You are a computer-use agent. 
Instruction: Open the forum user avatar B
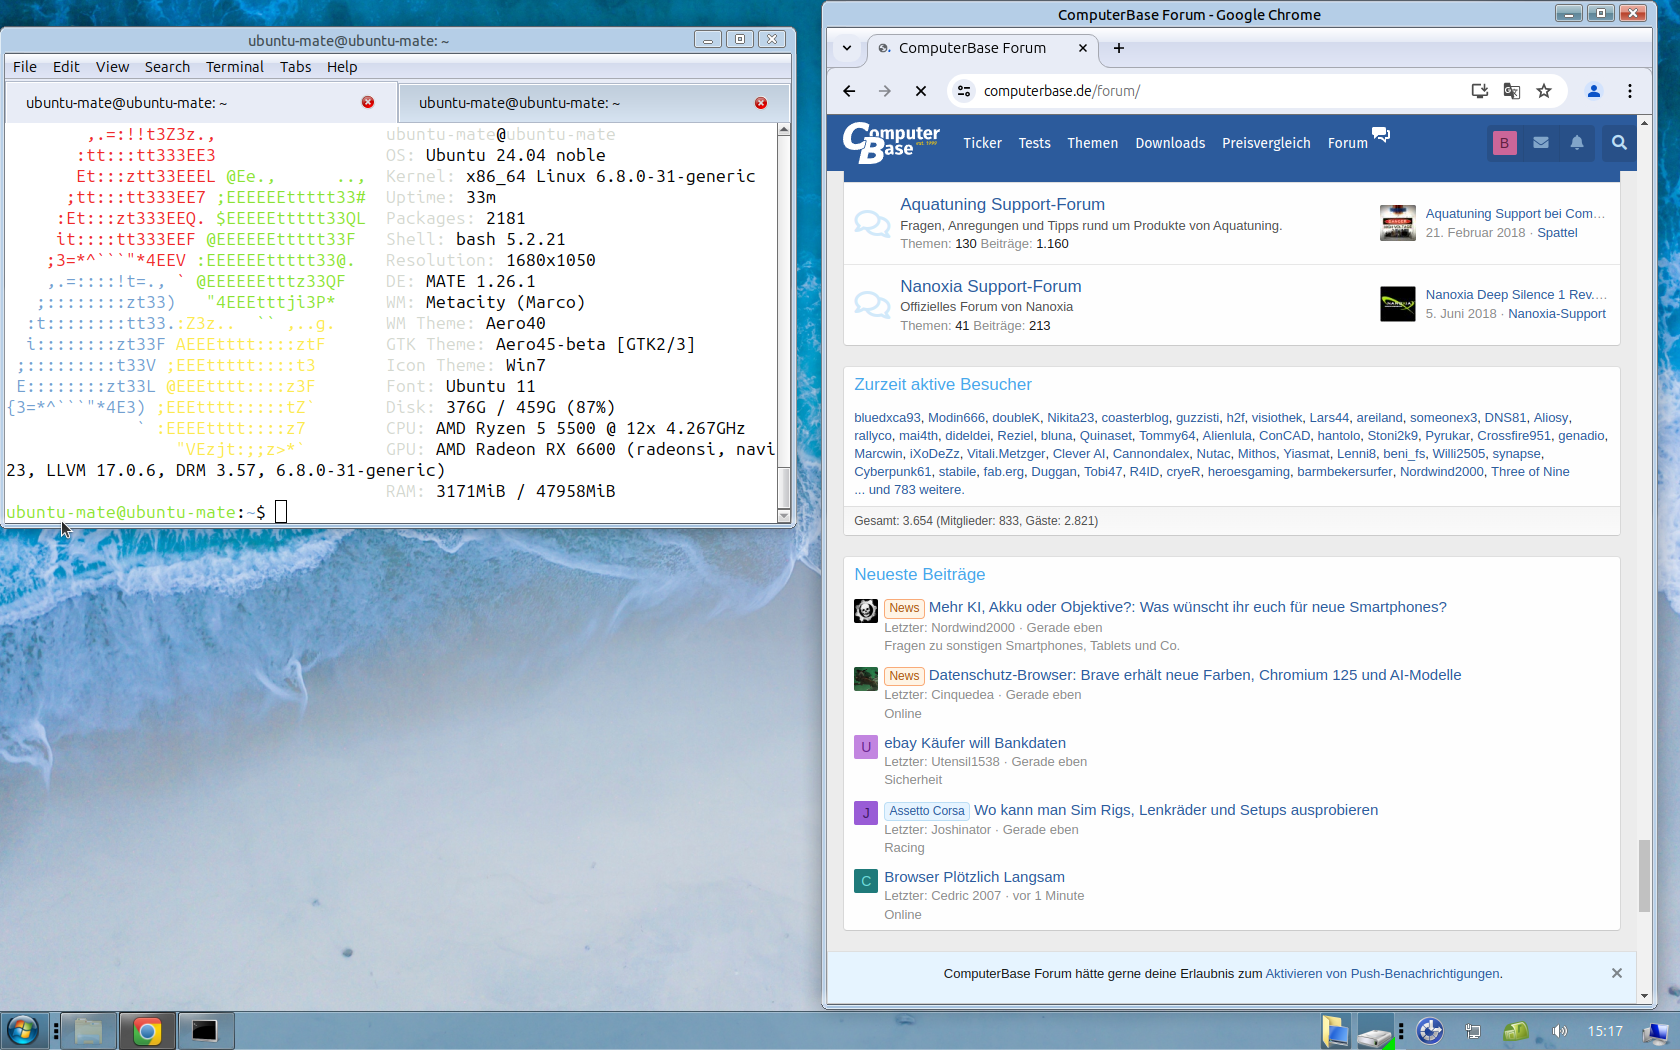pos(1504,143)
